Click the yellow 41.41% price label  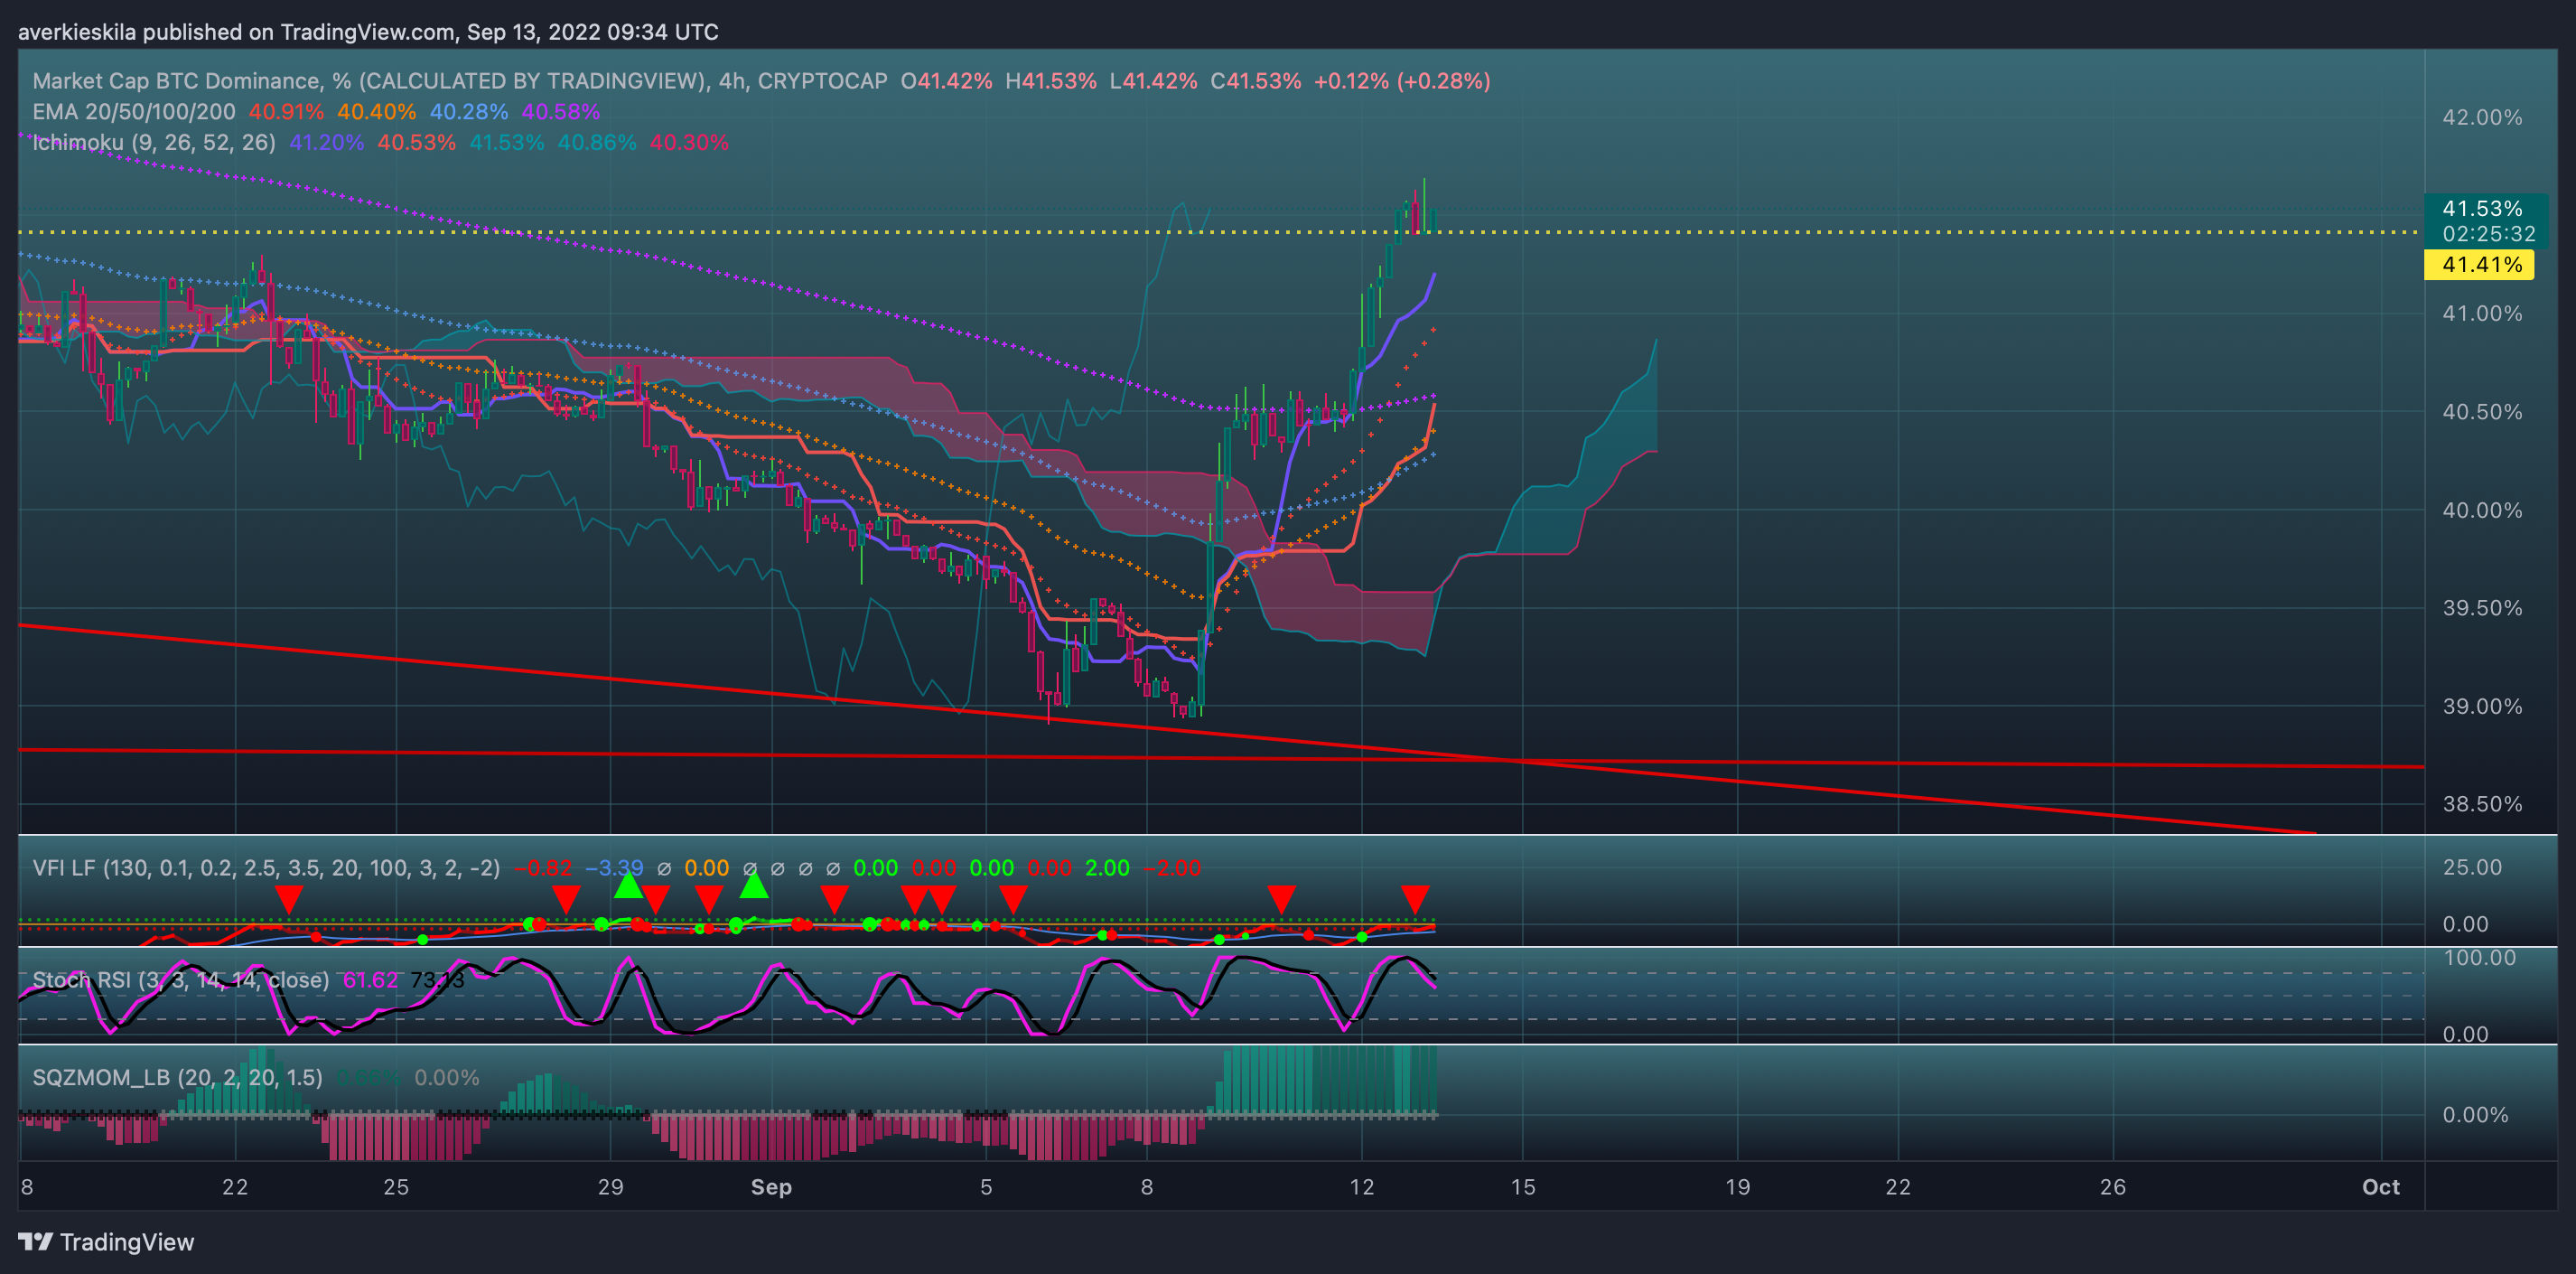coord(2480,265)
